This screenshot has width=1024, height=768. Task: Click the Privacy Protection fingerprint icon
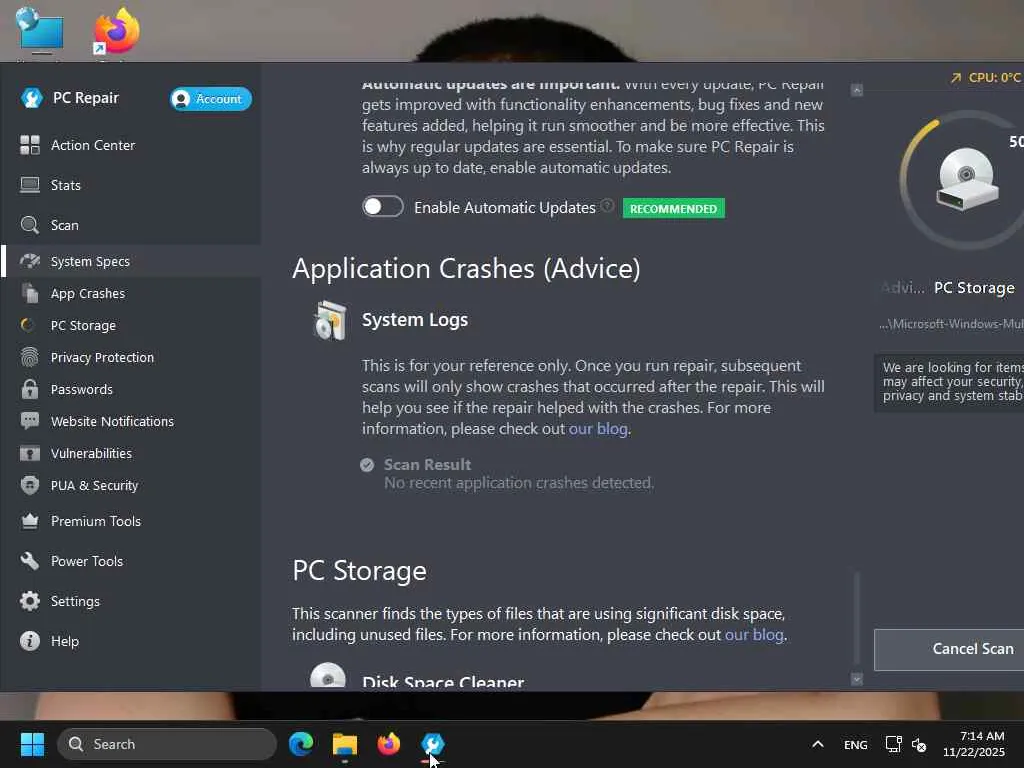pos(29,357)
